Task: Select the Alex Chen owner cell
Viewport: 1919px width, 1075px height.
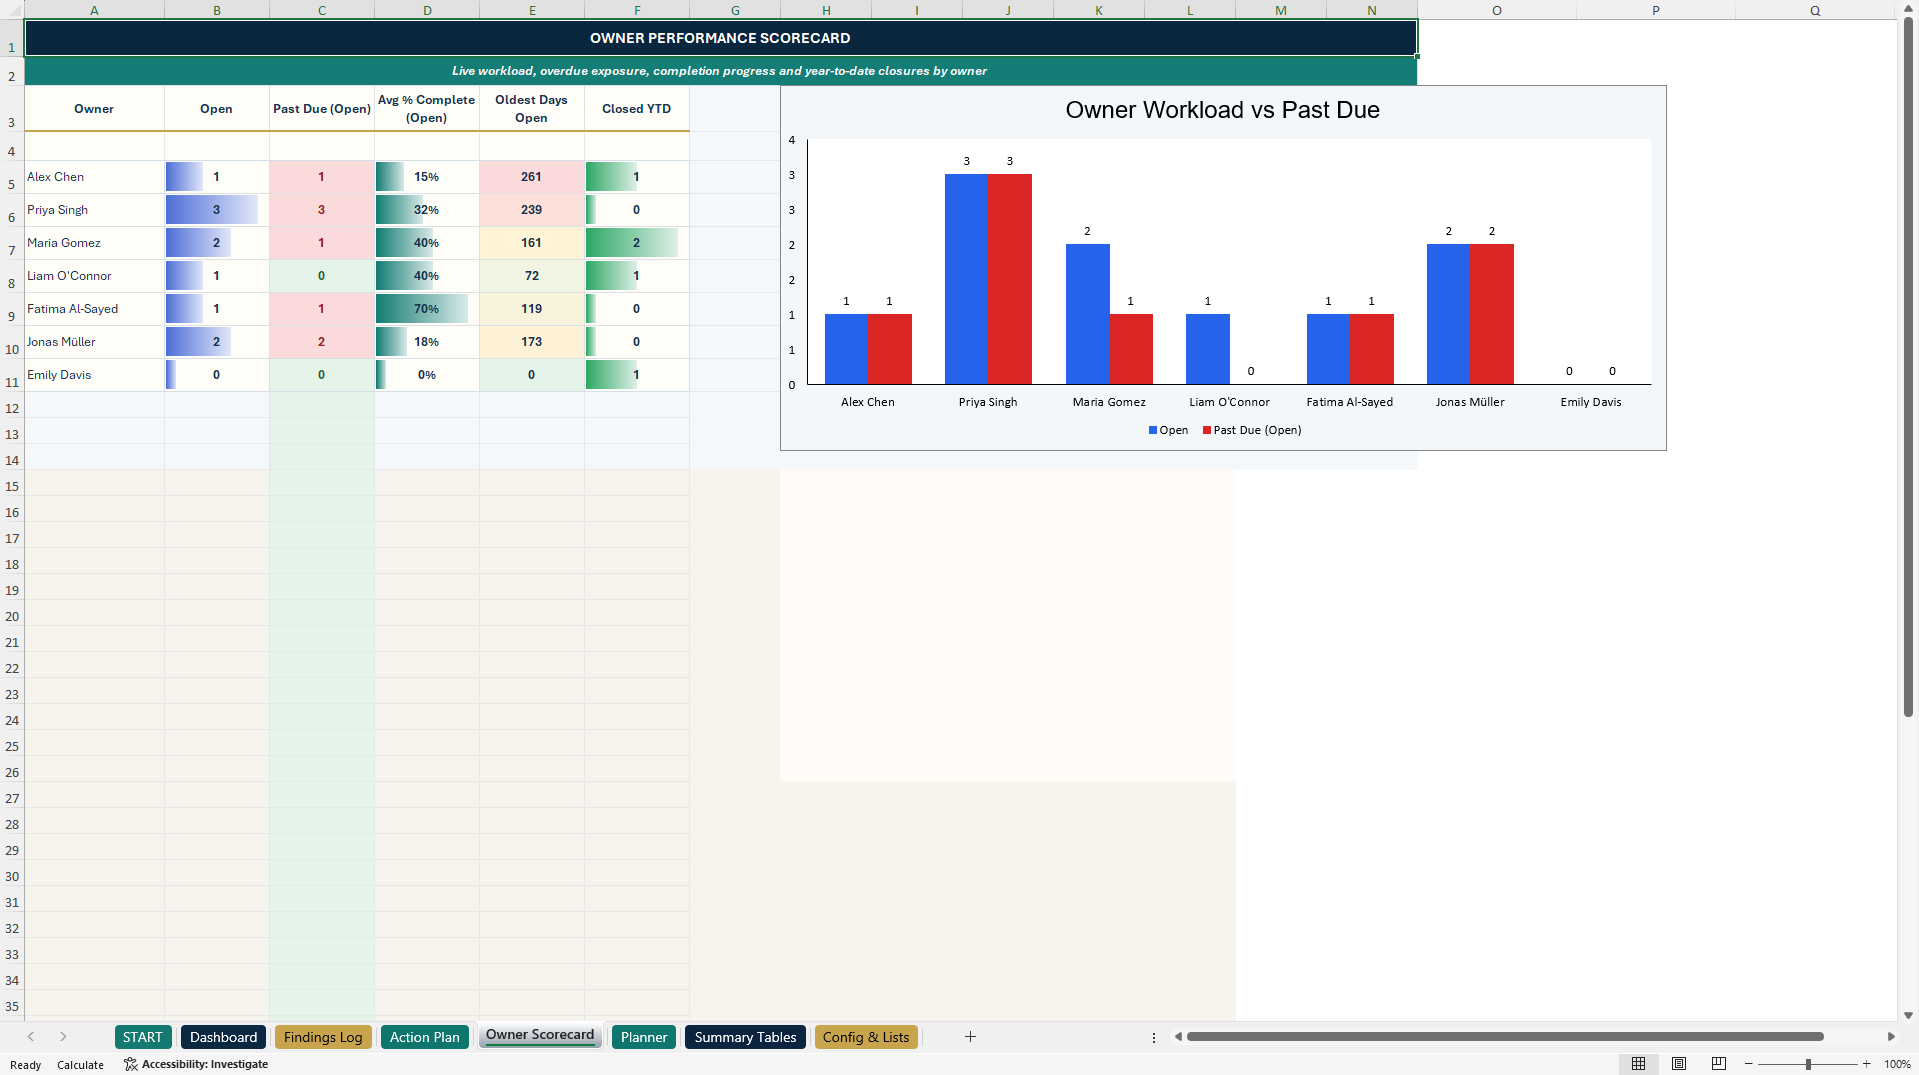Action: pyautogui.click(x=94, y=177)
